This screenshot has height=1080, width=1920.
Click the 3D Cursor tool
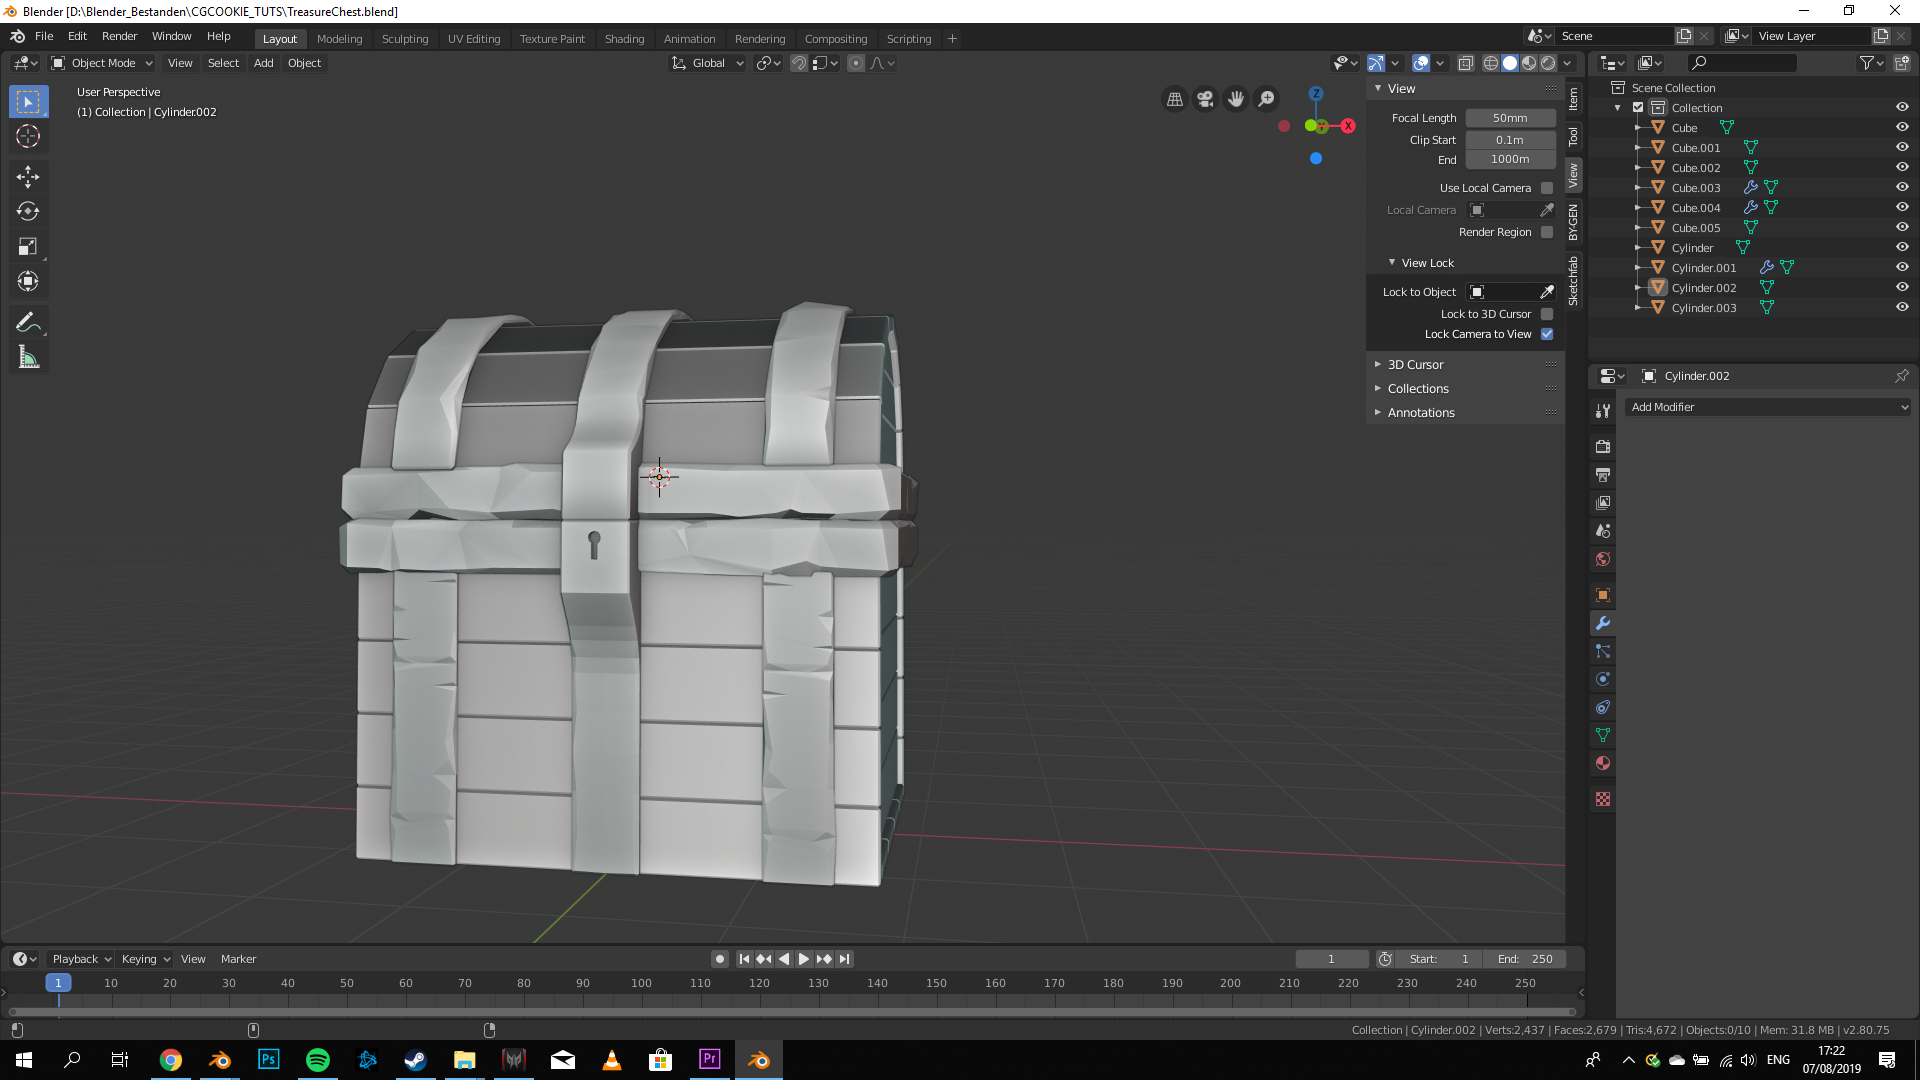coord(28,136)
